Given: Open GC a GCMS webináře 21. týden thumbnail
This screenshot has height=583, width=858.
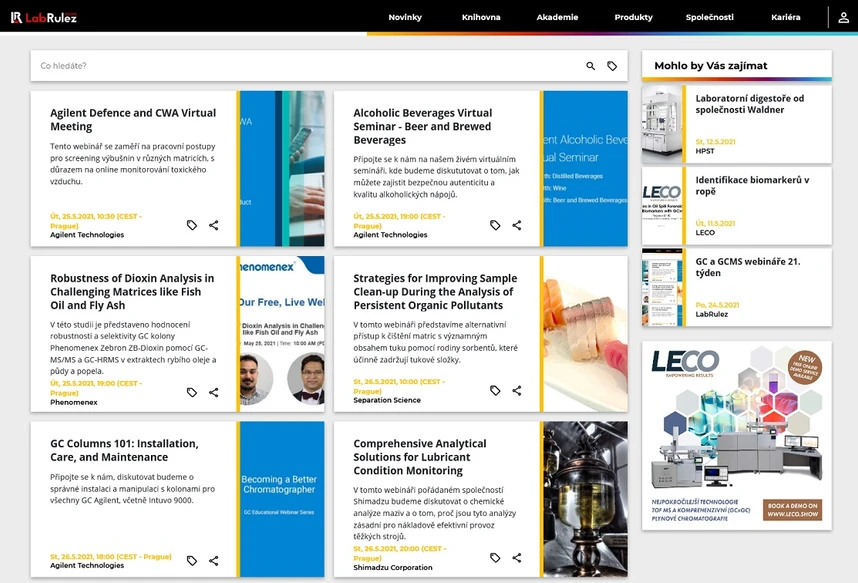Looking at the screenshot, I should (662, 287).
